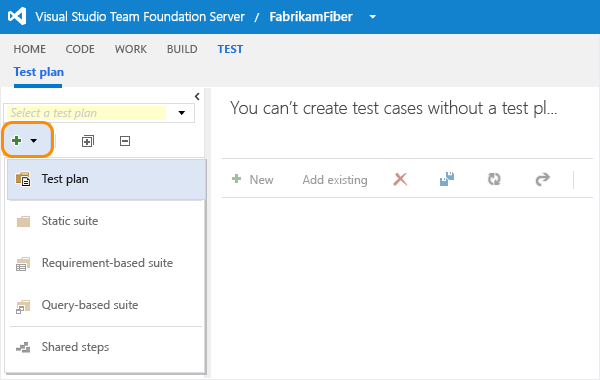Click the redo arrow toolbar icon

(542, 179)
